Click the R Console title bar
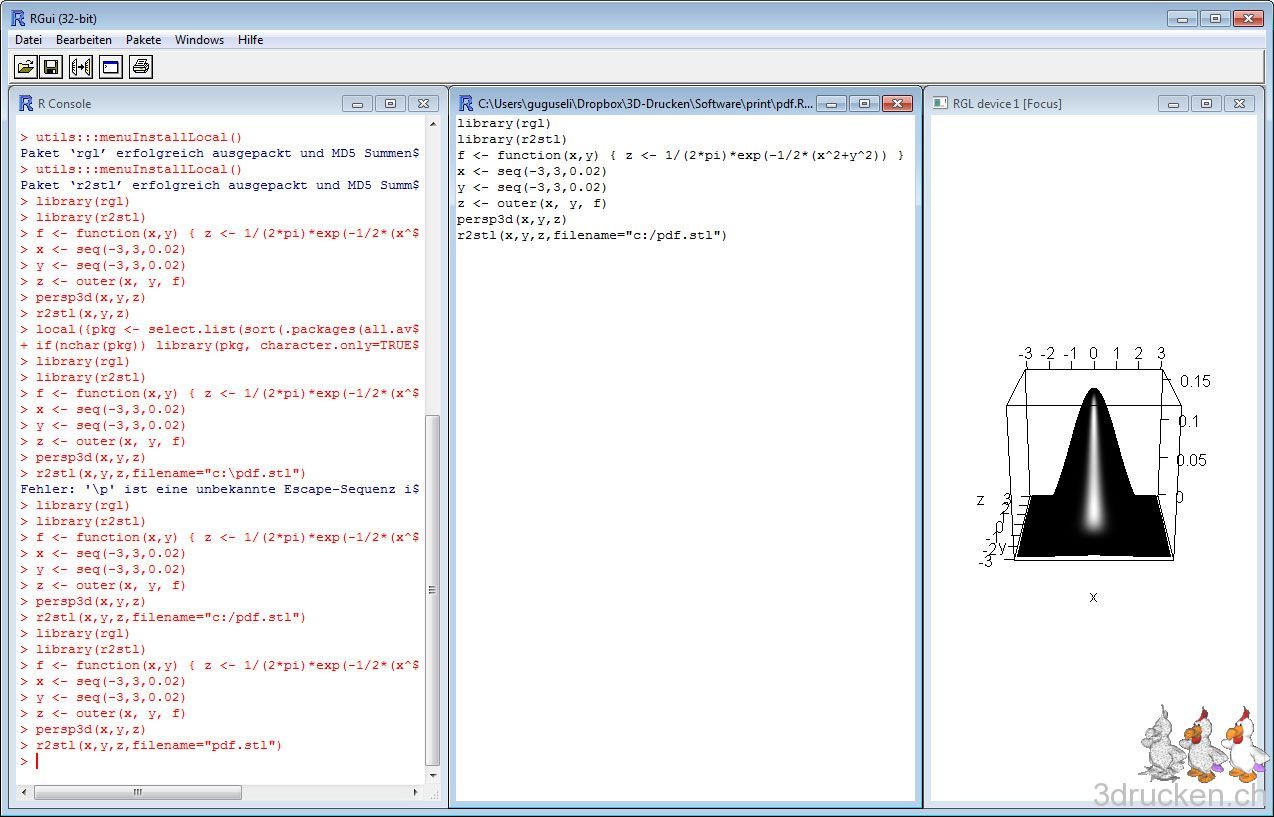This screenshot has width=1274, height=817. coord(230,103)
